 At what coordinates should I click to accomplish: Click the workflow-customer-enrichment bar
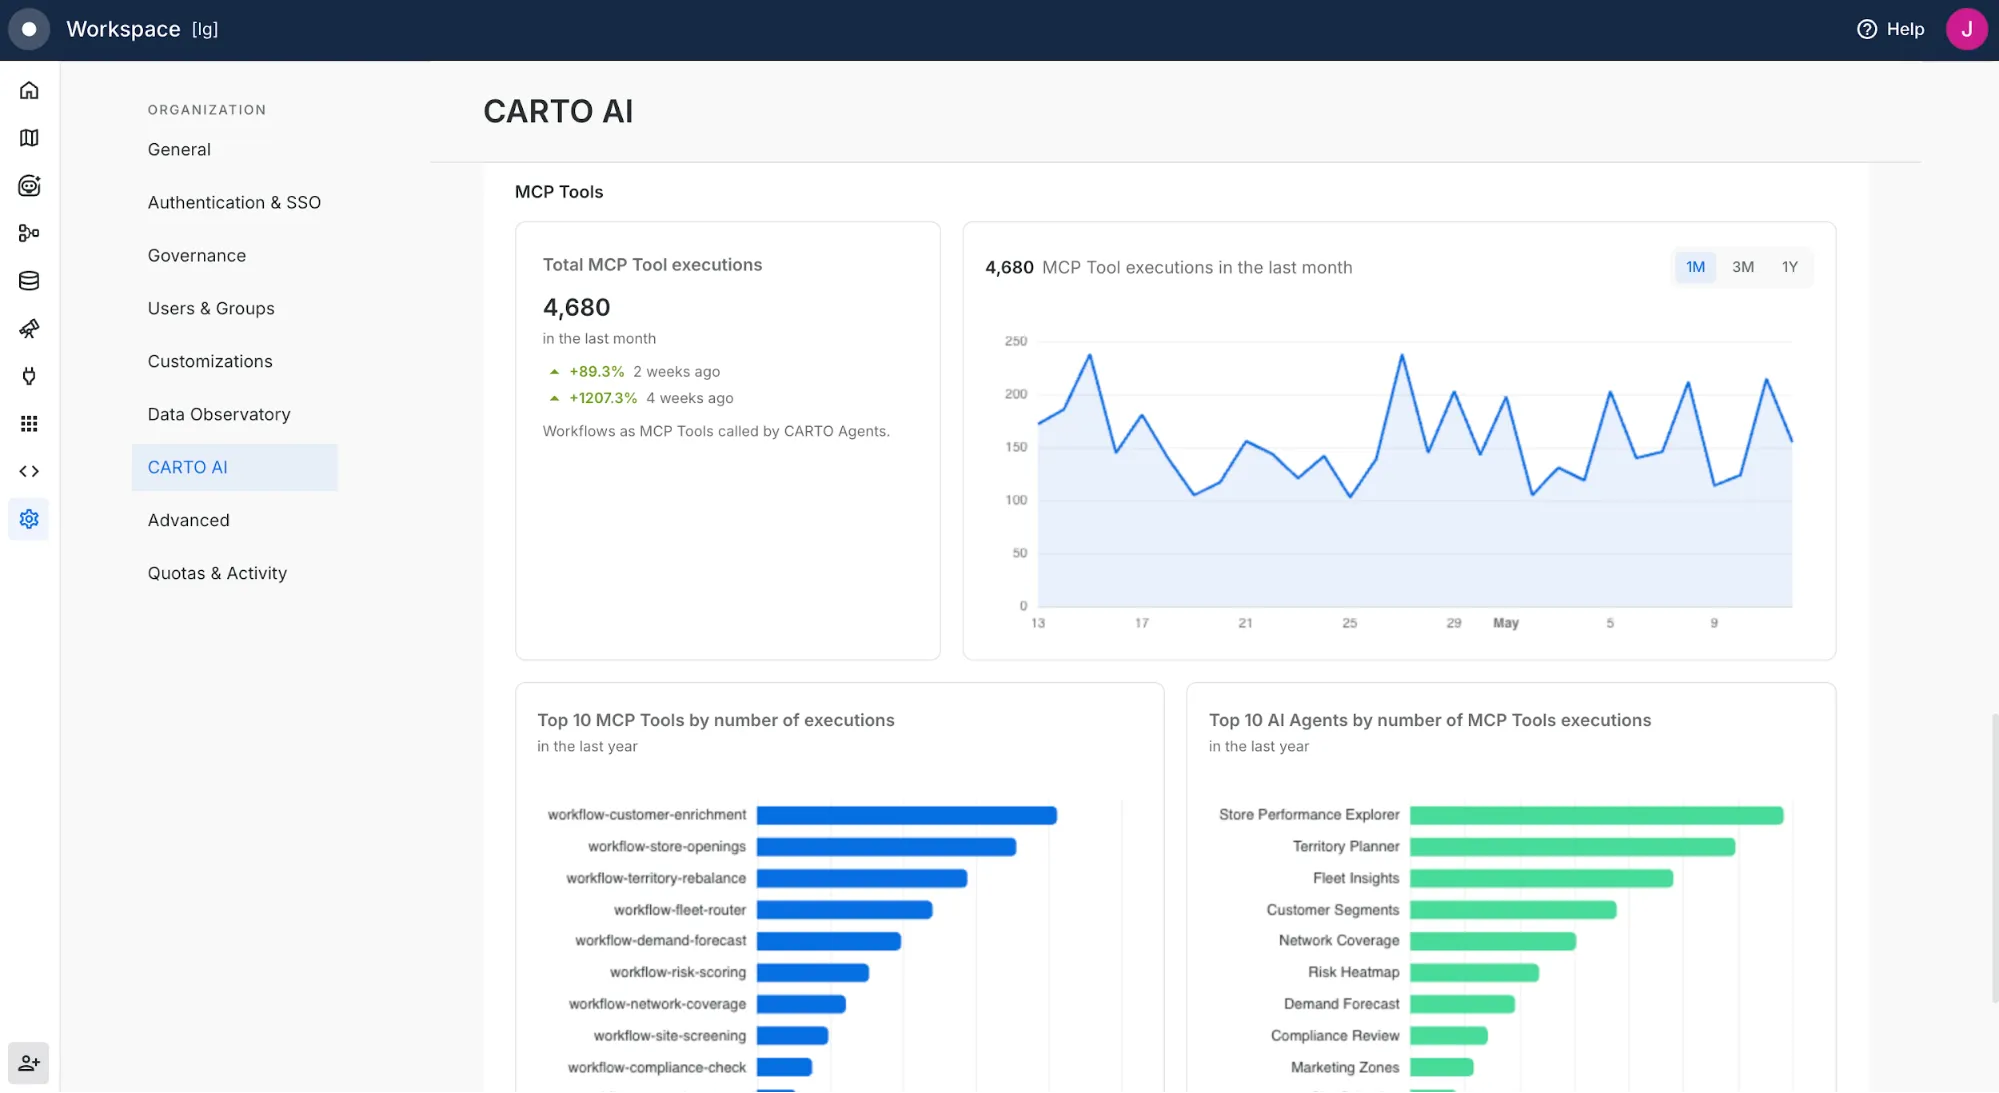(x=906, y=815)
